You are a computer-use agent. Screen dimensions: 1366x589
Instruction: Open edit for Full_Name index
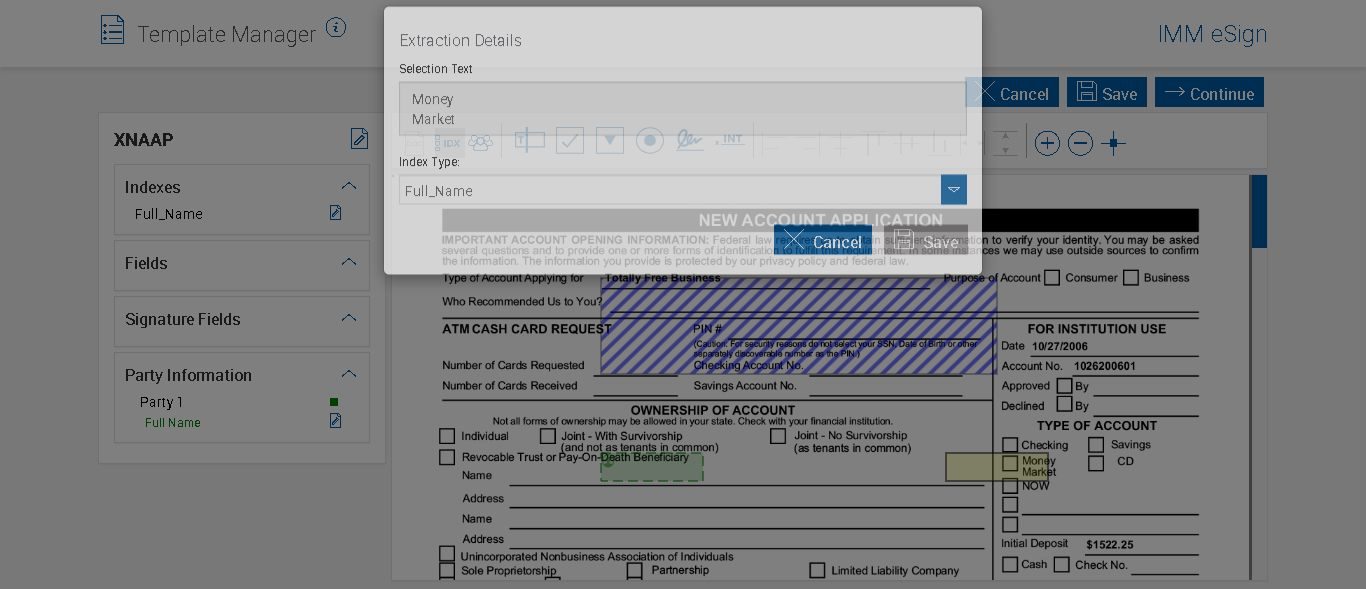pyautogui.click(x=336, y=213)
